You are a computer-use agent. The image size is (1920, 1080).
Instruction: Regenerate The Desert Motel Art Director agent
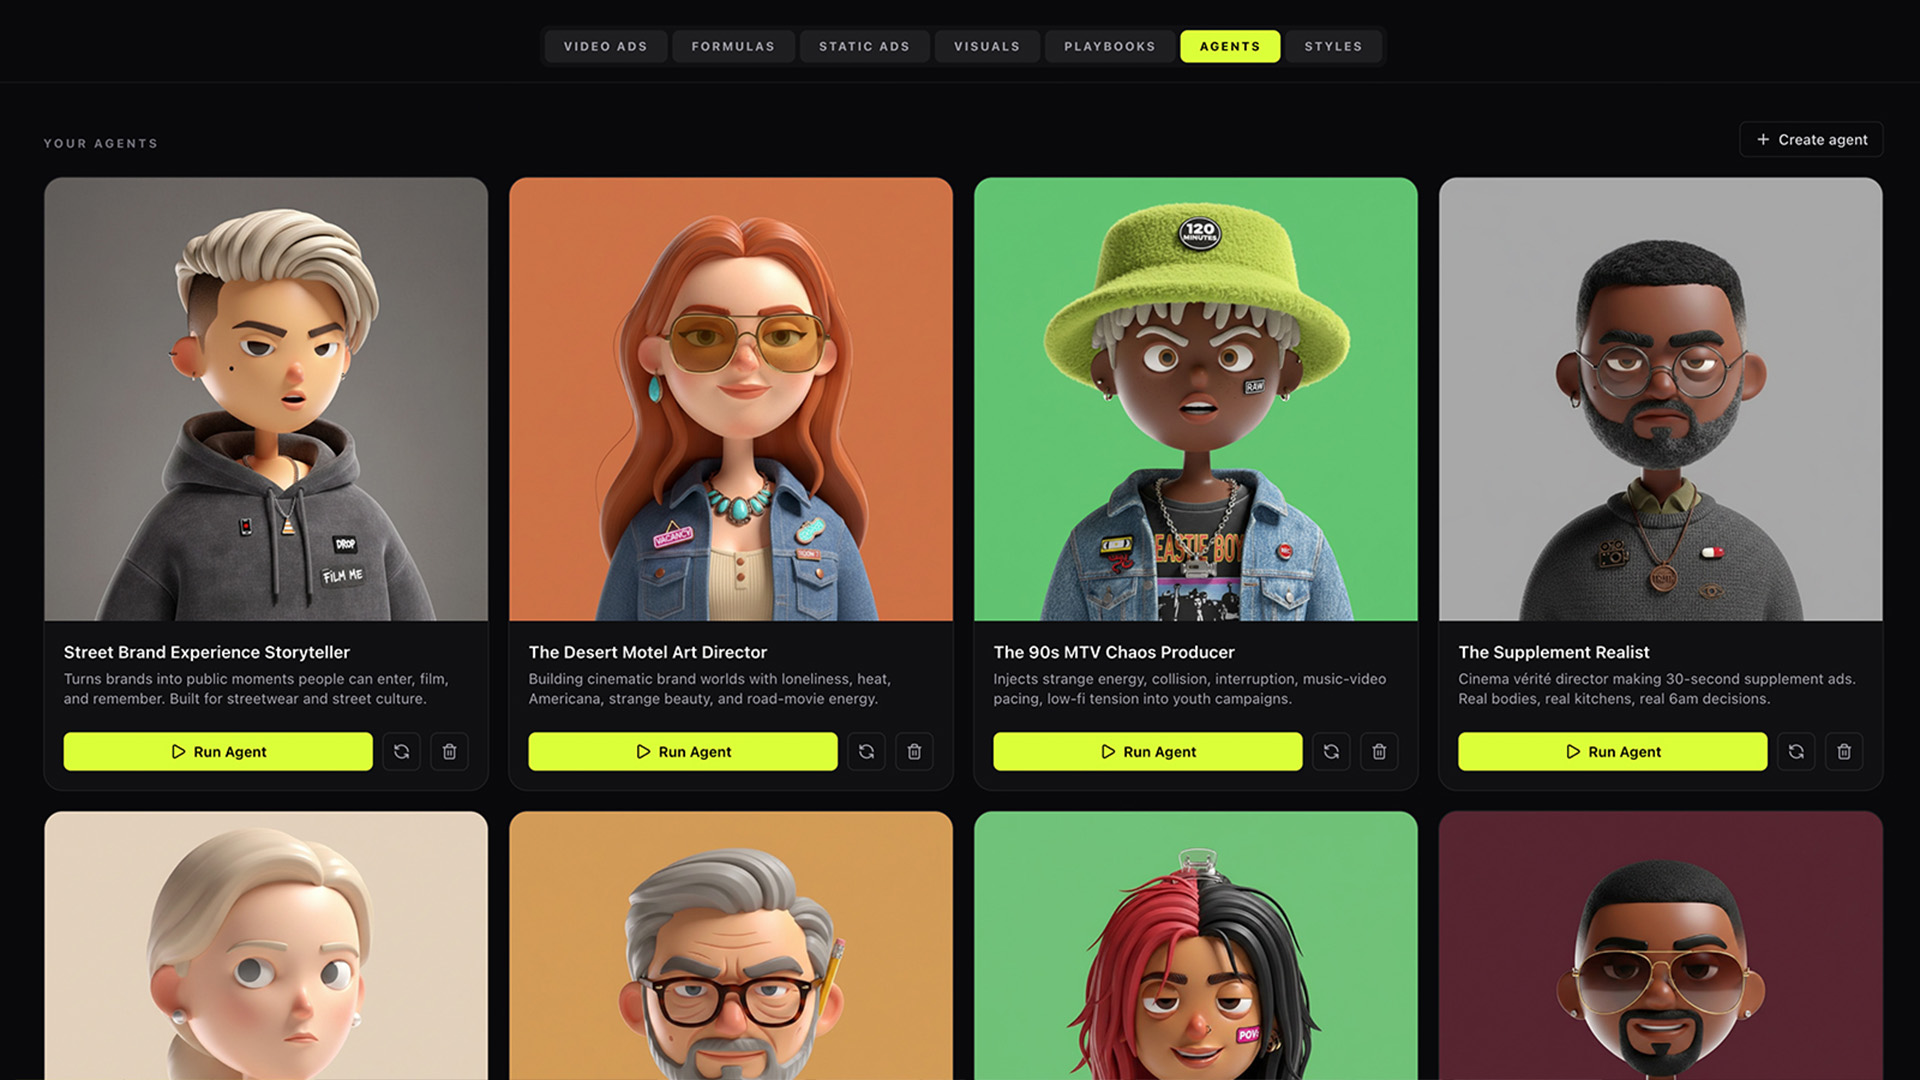click(866, 751)
